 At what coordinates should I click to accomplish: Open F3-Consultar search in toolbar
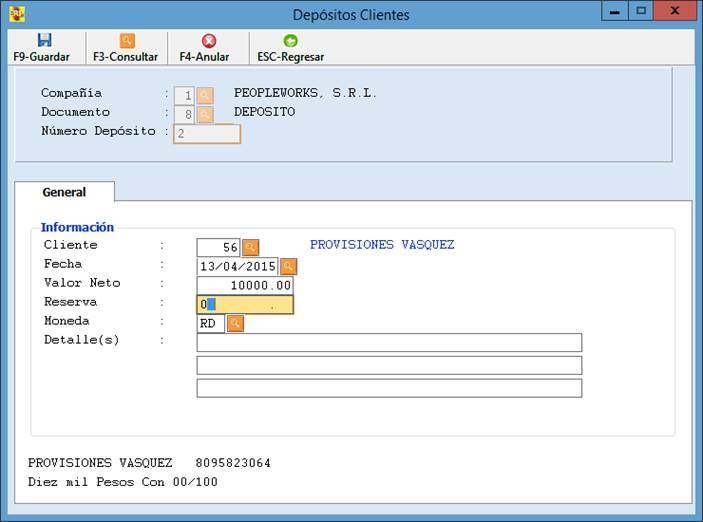coord(126,41)
